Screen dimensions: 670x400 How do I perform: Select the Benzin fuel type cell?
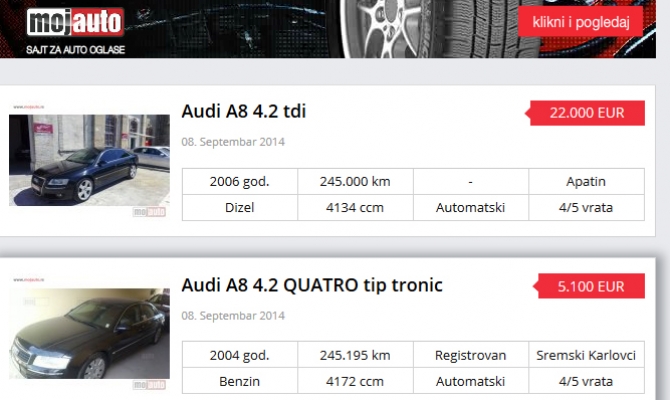pyautogui.click(x=239, y=381)
